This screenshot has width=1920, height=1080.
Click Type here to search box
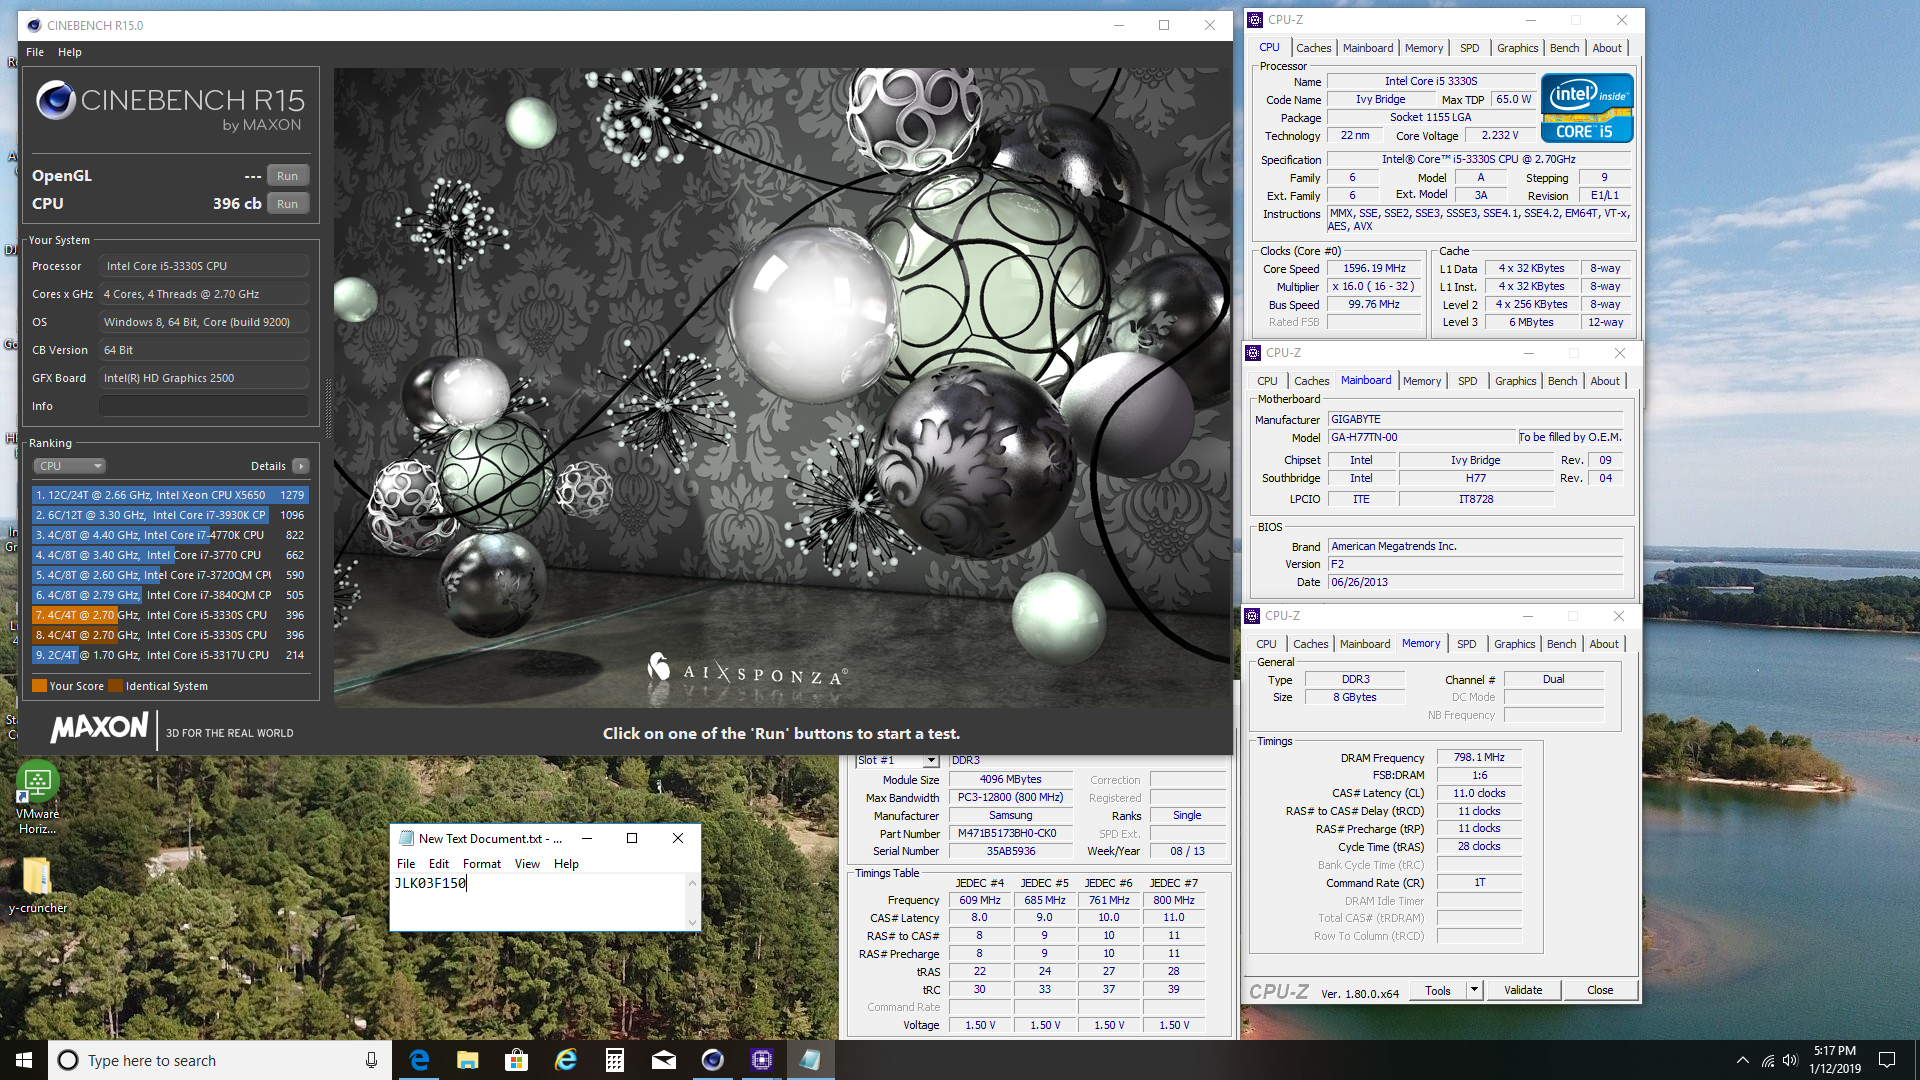point(220,1060)
